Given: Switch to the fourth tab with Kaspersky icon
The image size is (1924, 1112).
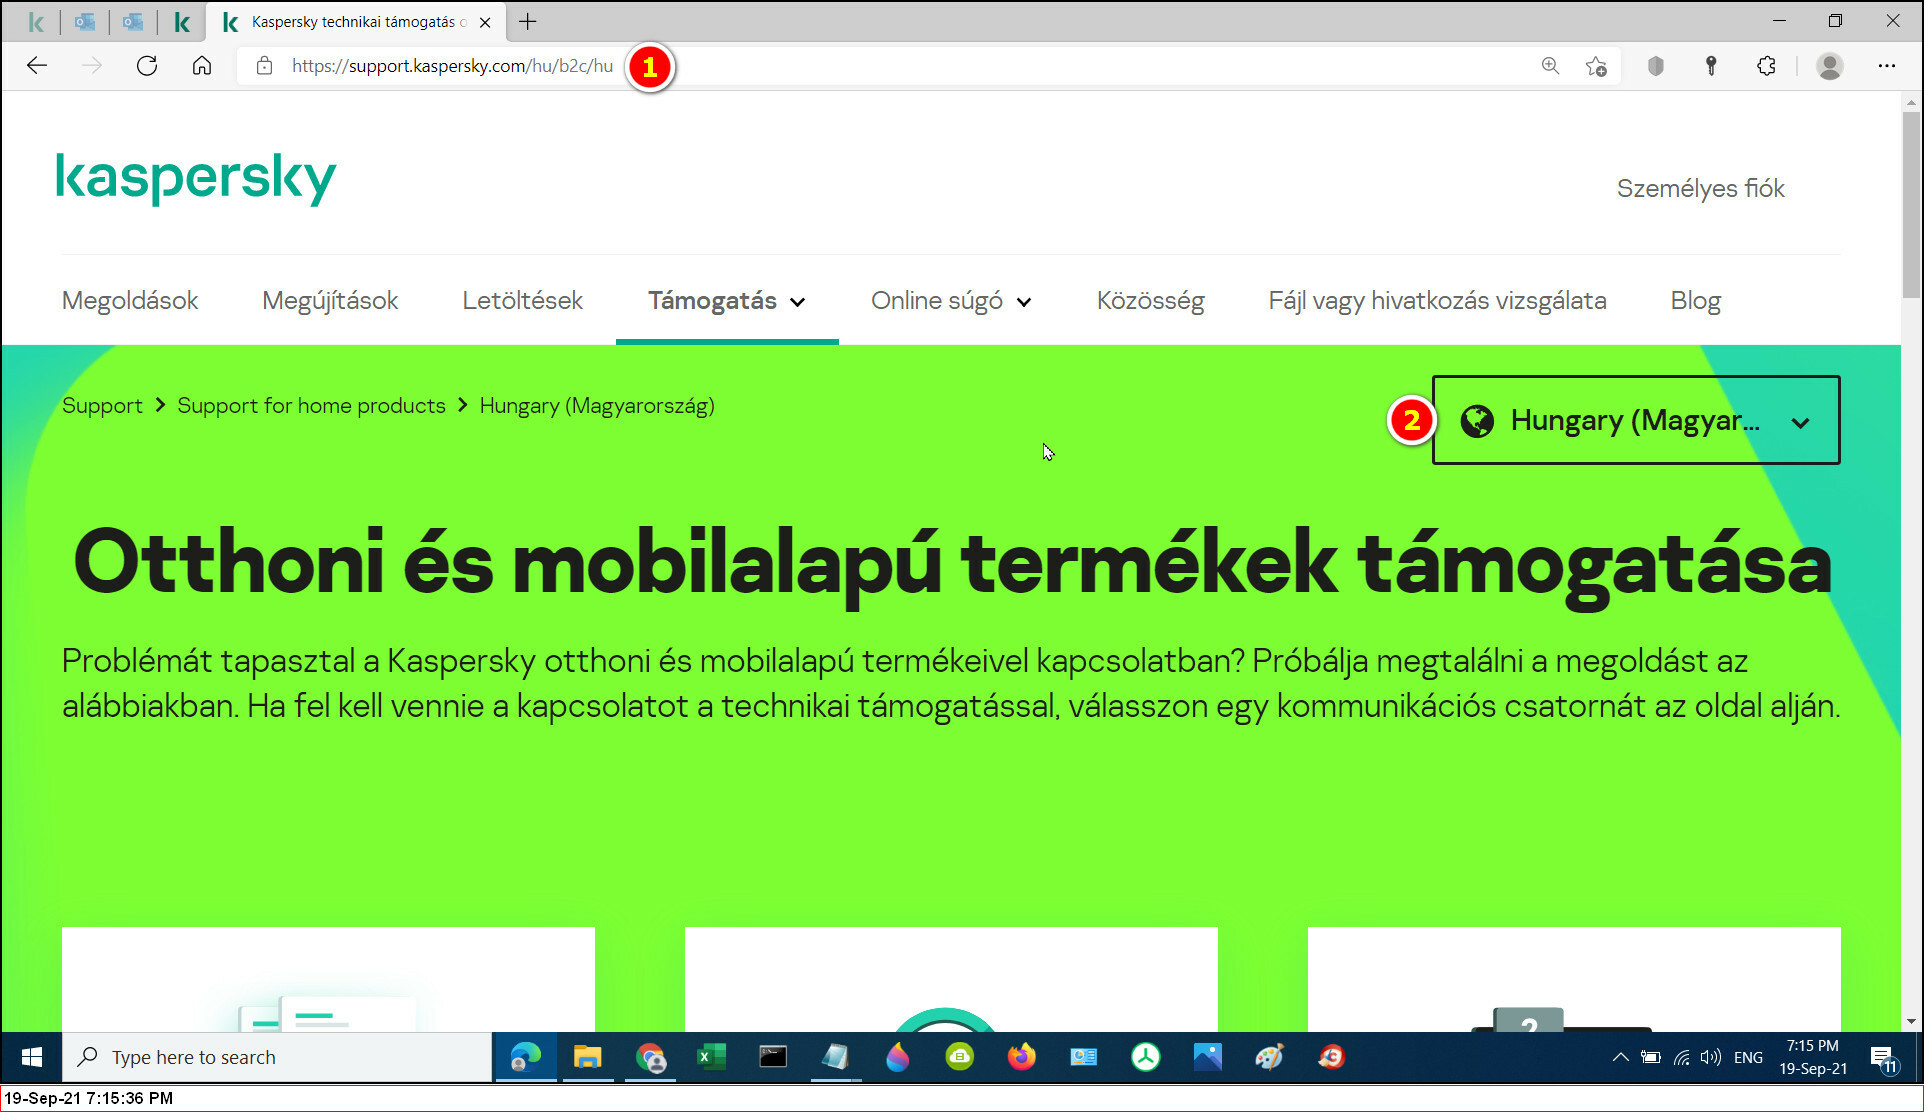Looking at the screenshot, I should point(182,22).
